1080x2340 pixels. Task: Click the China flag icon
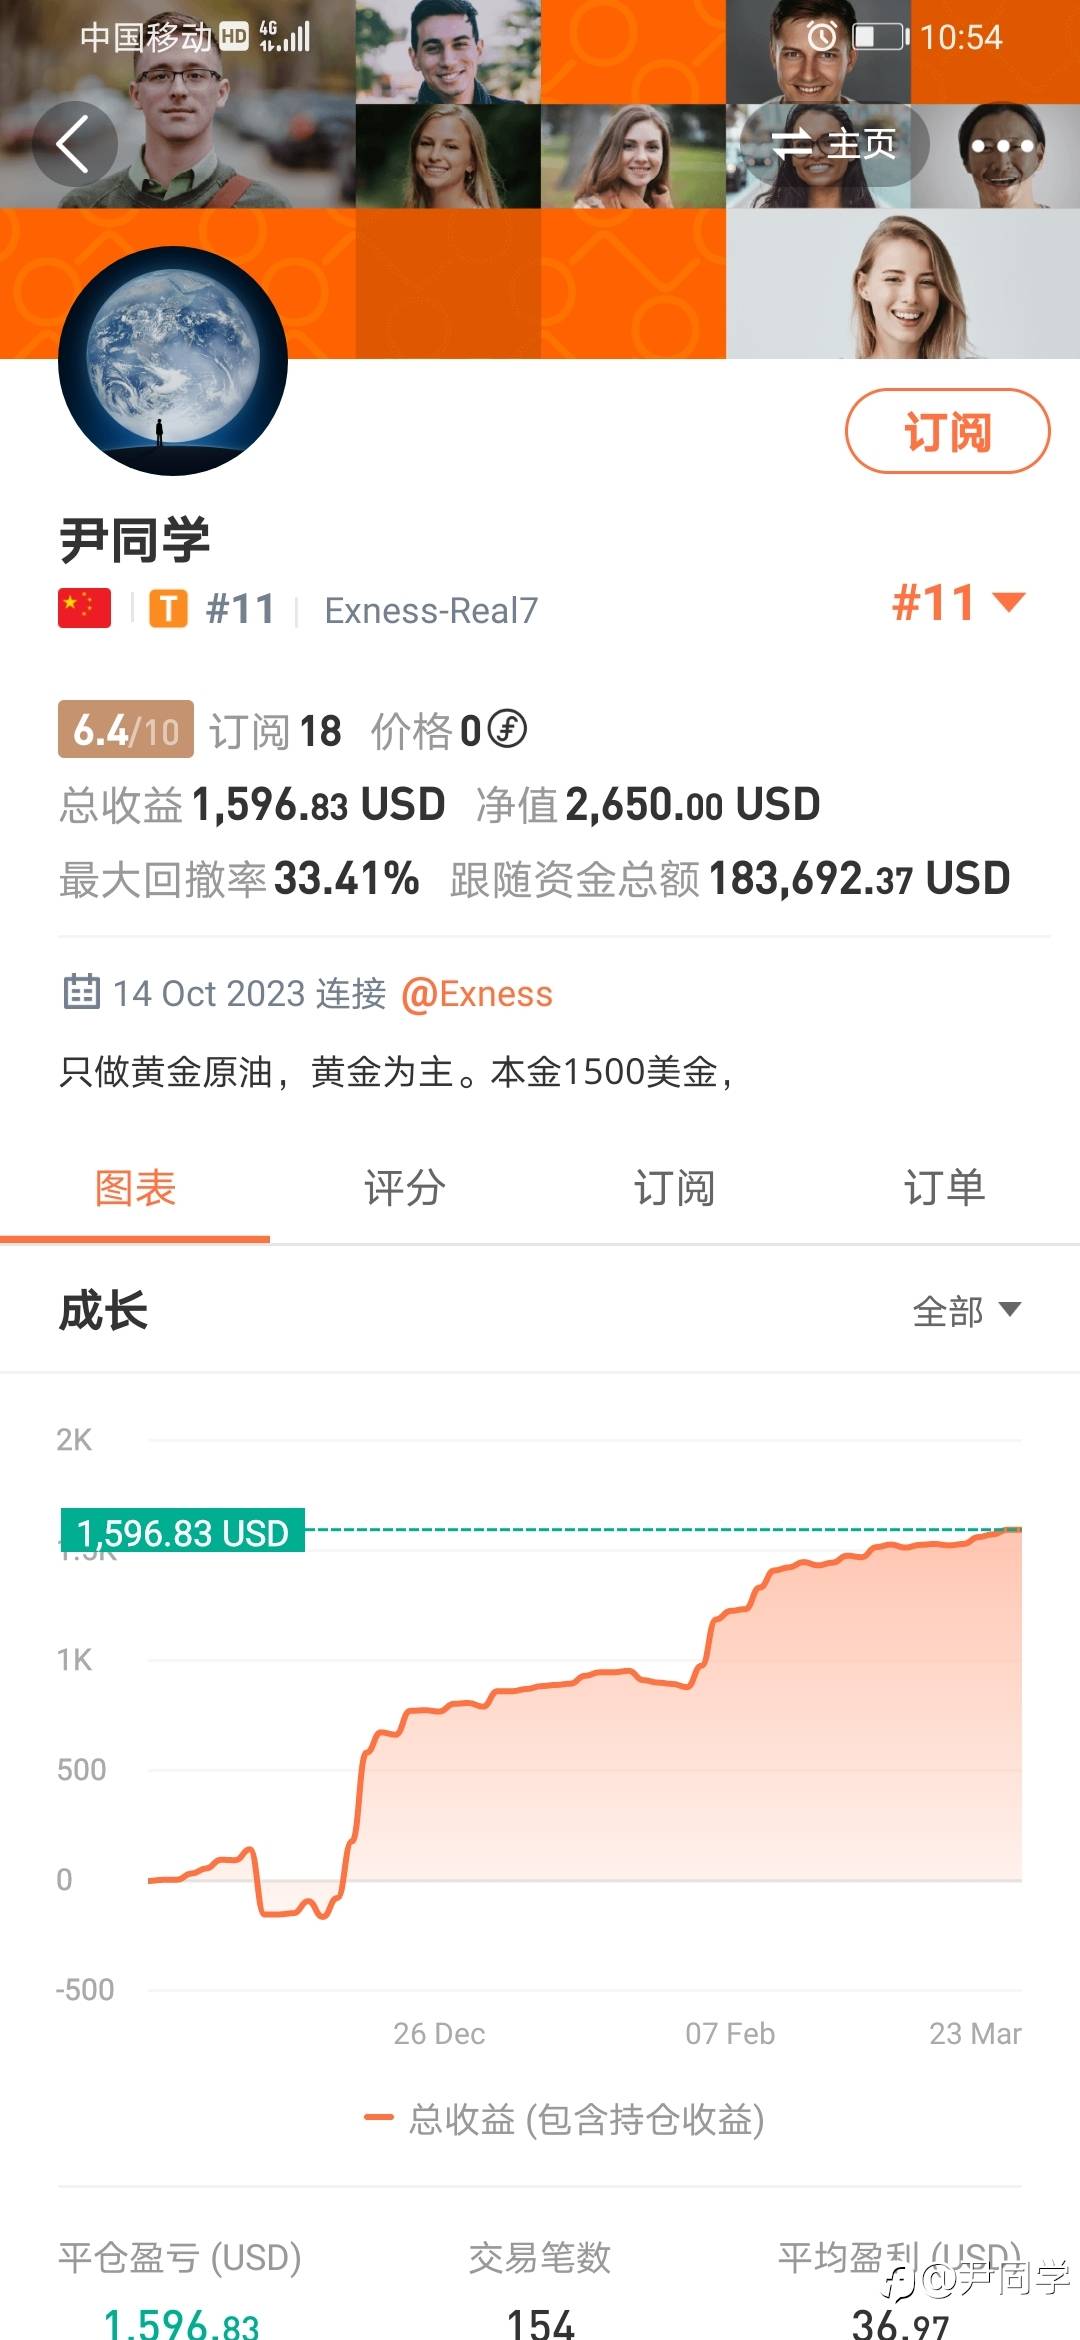tap(85, 608)
